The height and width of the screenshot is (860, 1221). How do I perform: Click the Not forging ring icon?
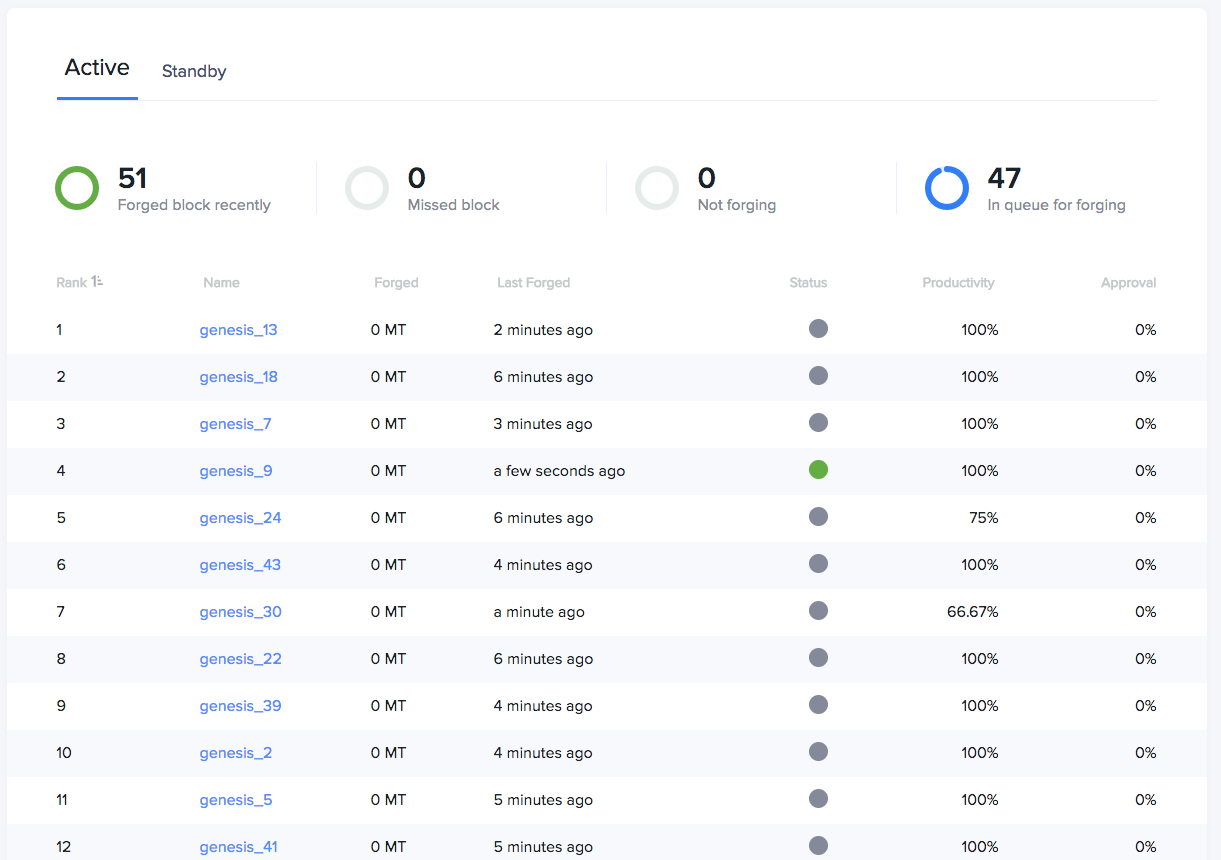657,188
